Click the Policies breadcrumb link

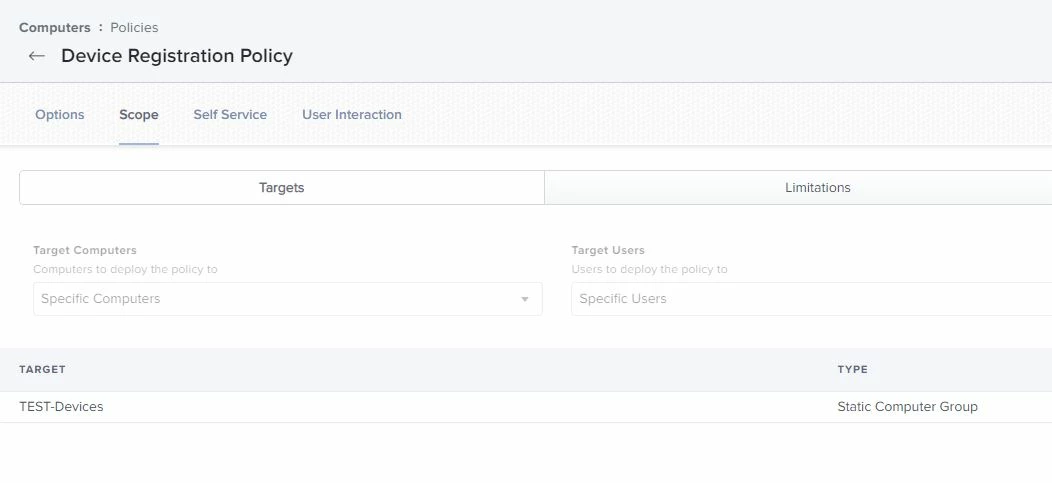pos(134,28)
